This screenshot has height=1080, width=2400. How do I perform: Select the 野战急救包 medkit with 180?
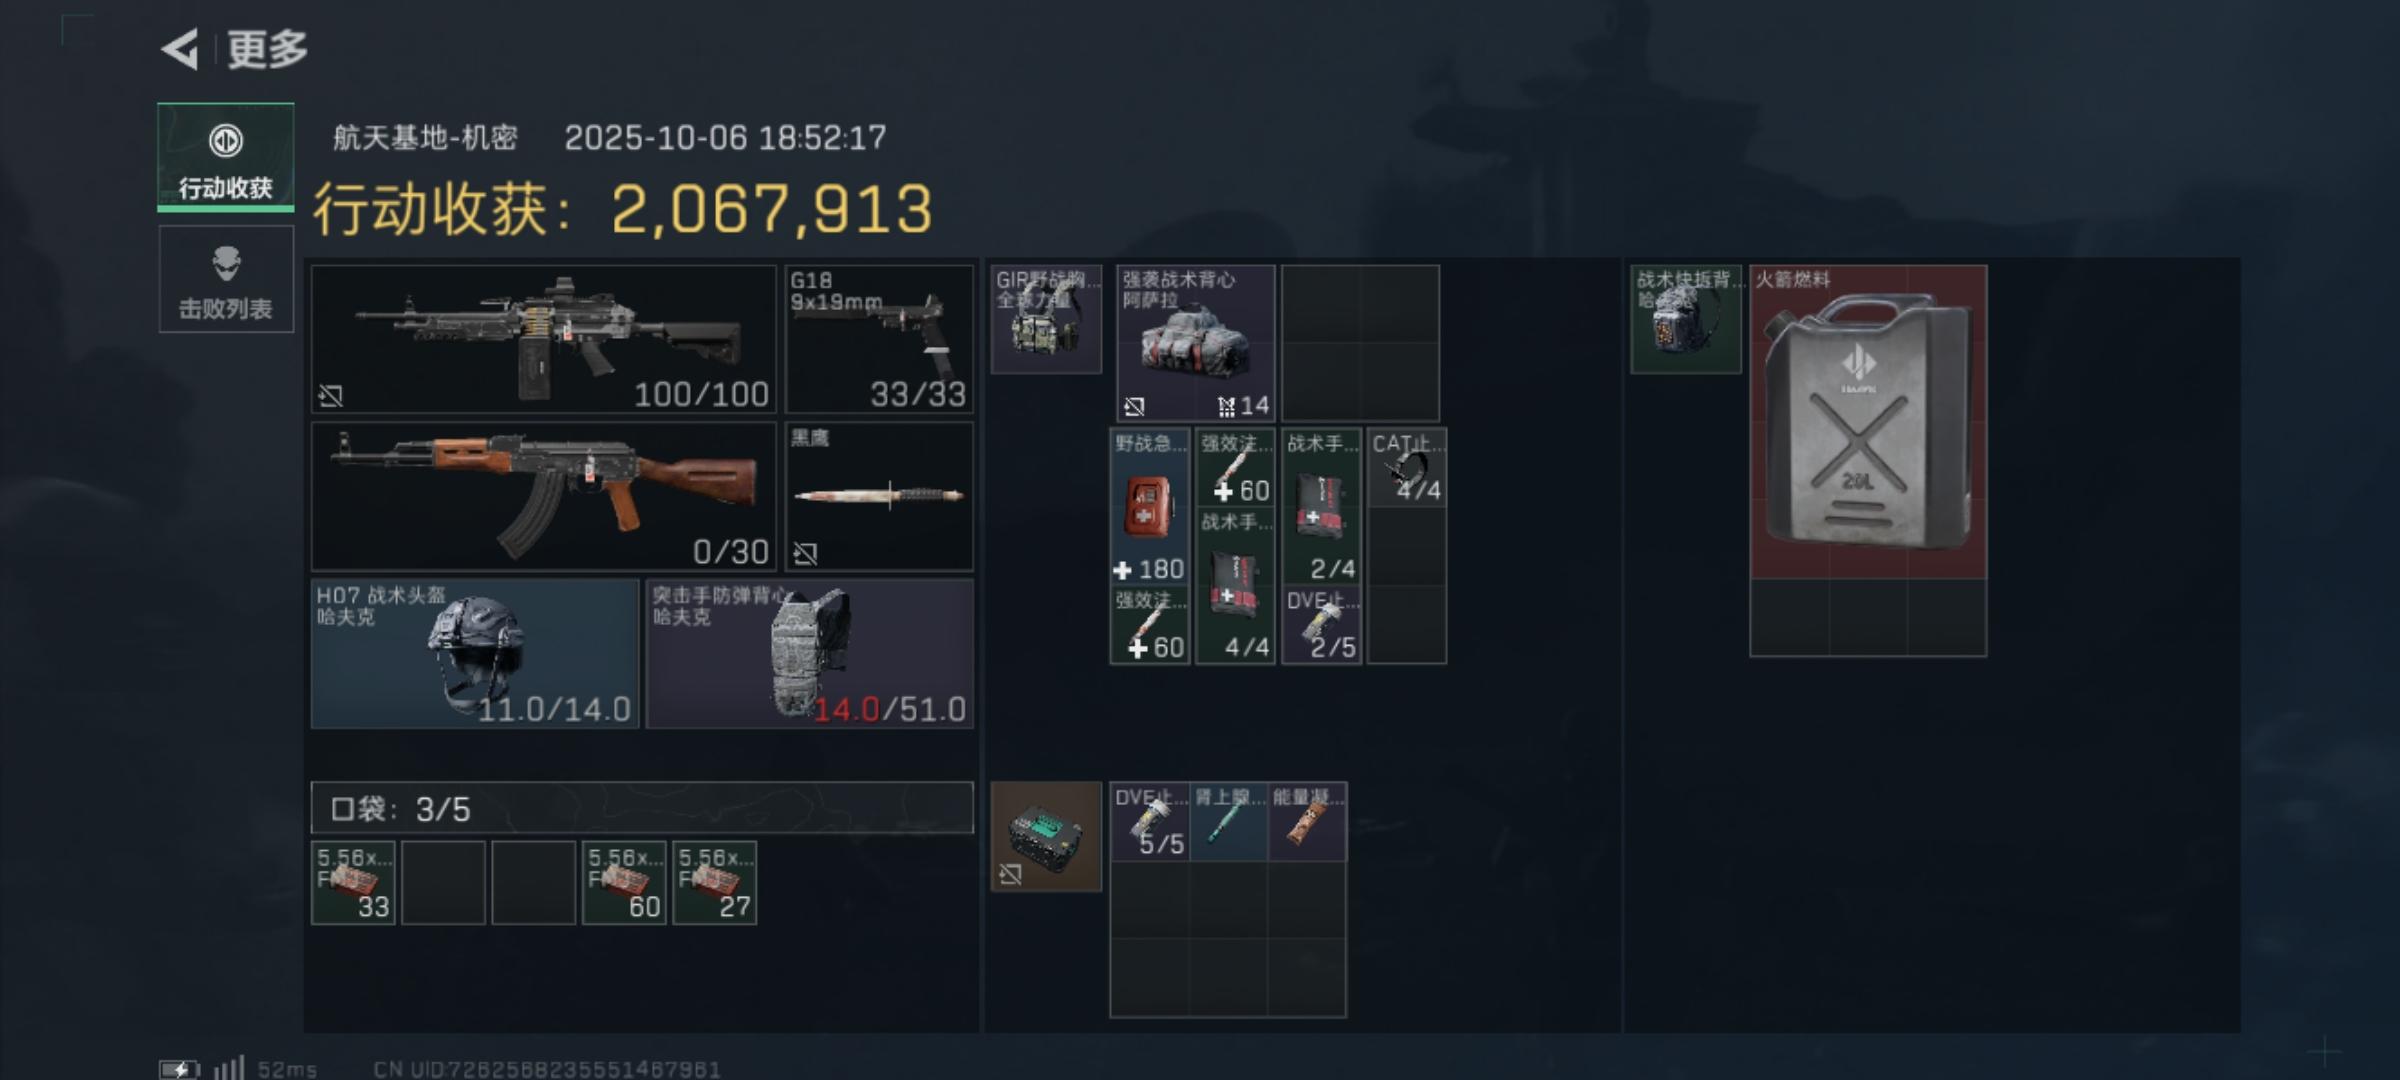pyautogui.click(x=1150, y=507)
